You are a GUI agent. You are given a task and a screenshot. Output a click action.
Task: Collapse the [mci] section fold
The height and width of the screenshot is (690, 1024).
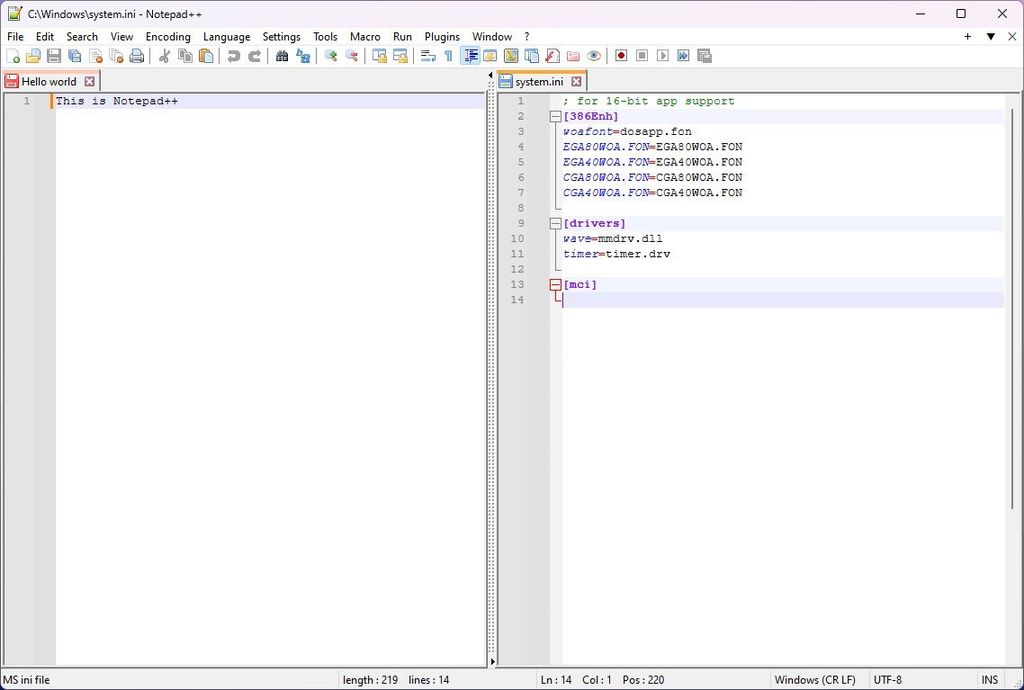(x=556, y=284)
